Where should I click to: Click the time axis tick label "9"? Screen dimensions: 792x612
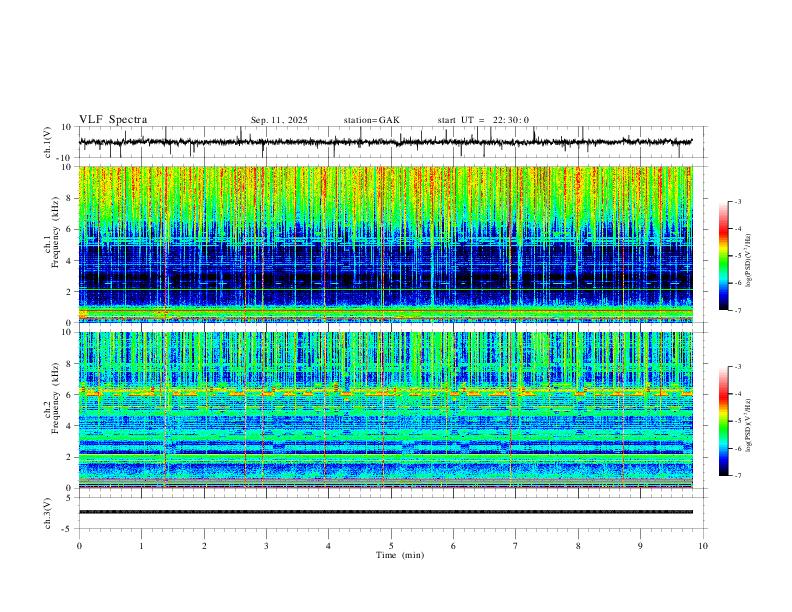tap(640, 546)
